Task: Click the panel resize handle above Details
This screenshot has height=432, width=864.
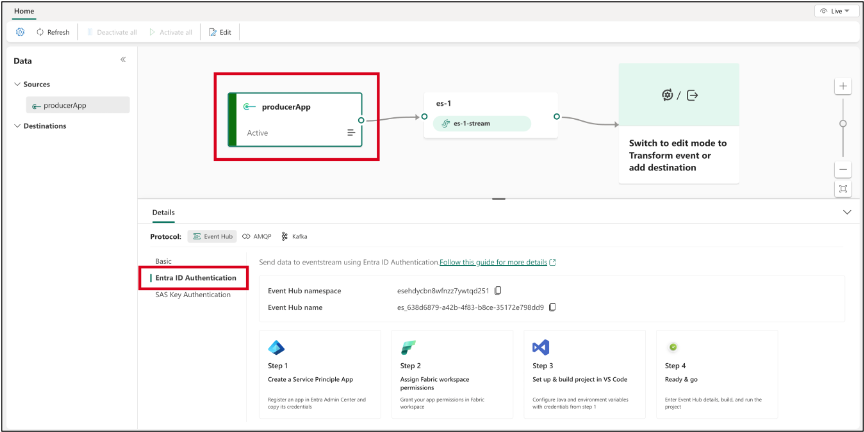Action: click(499, 199)
